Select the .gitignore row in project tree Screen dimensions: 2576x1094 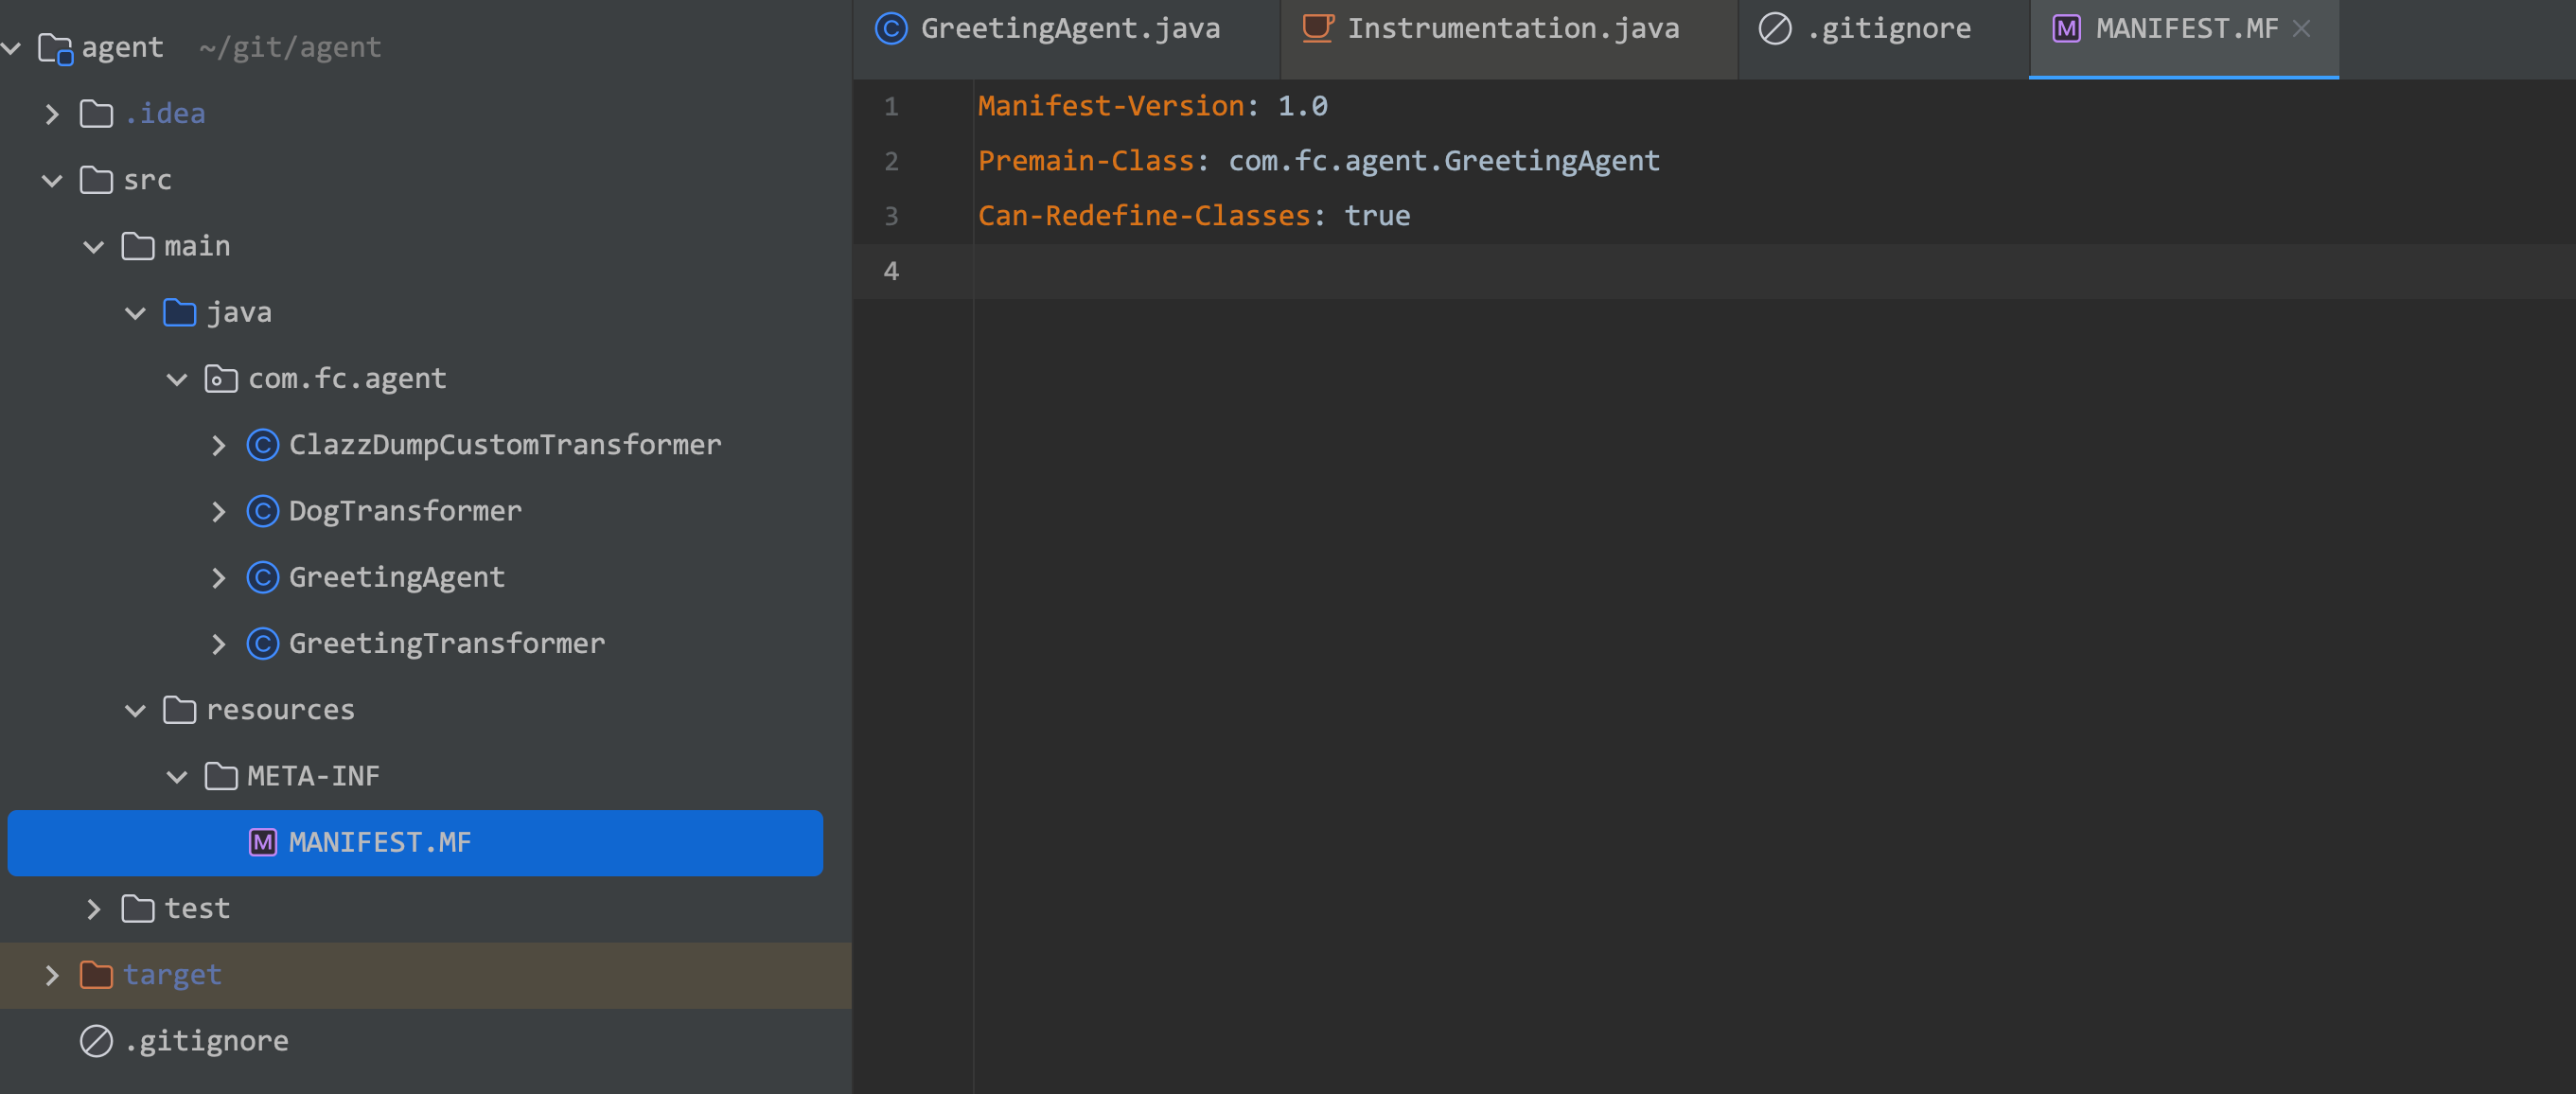click(426, 1041)
